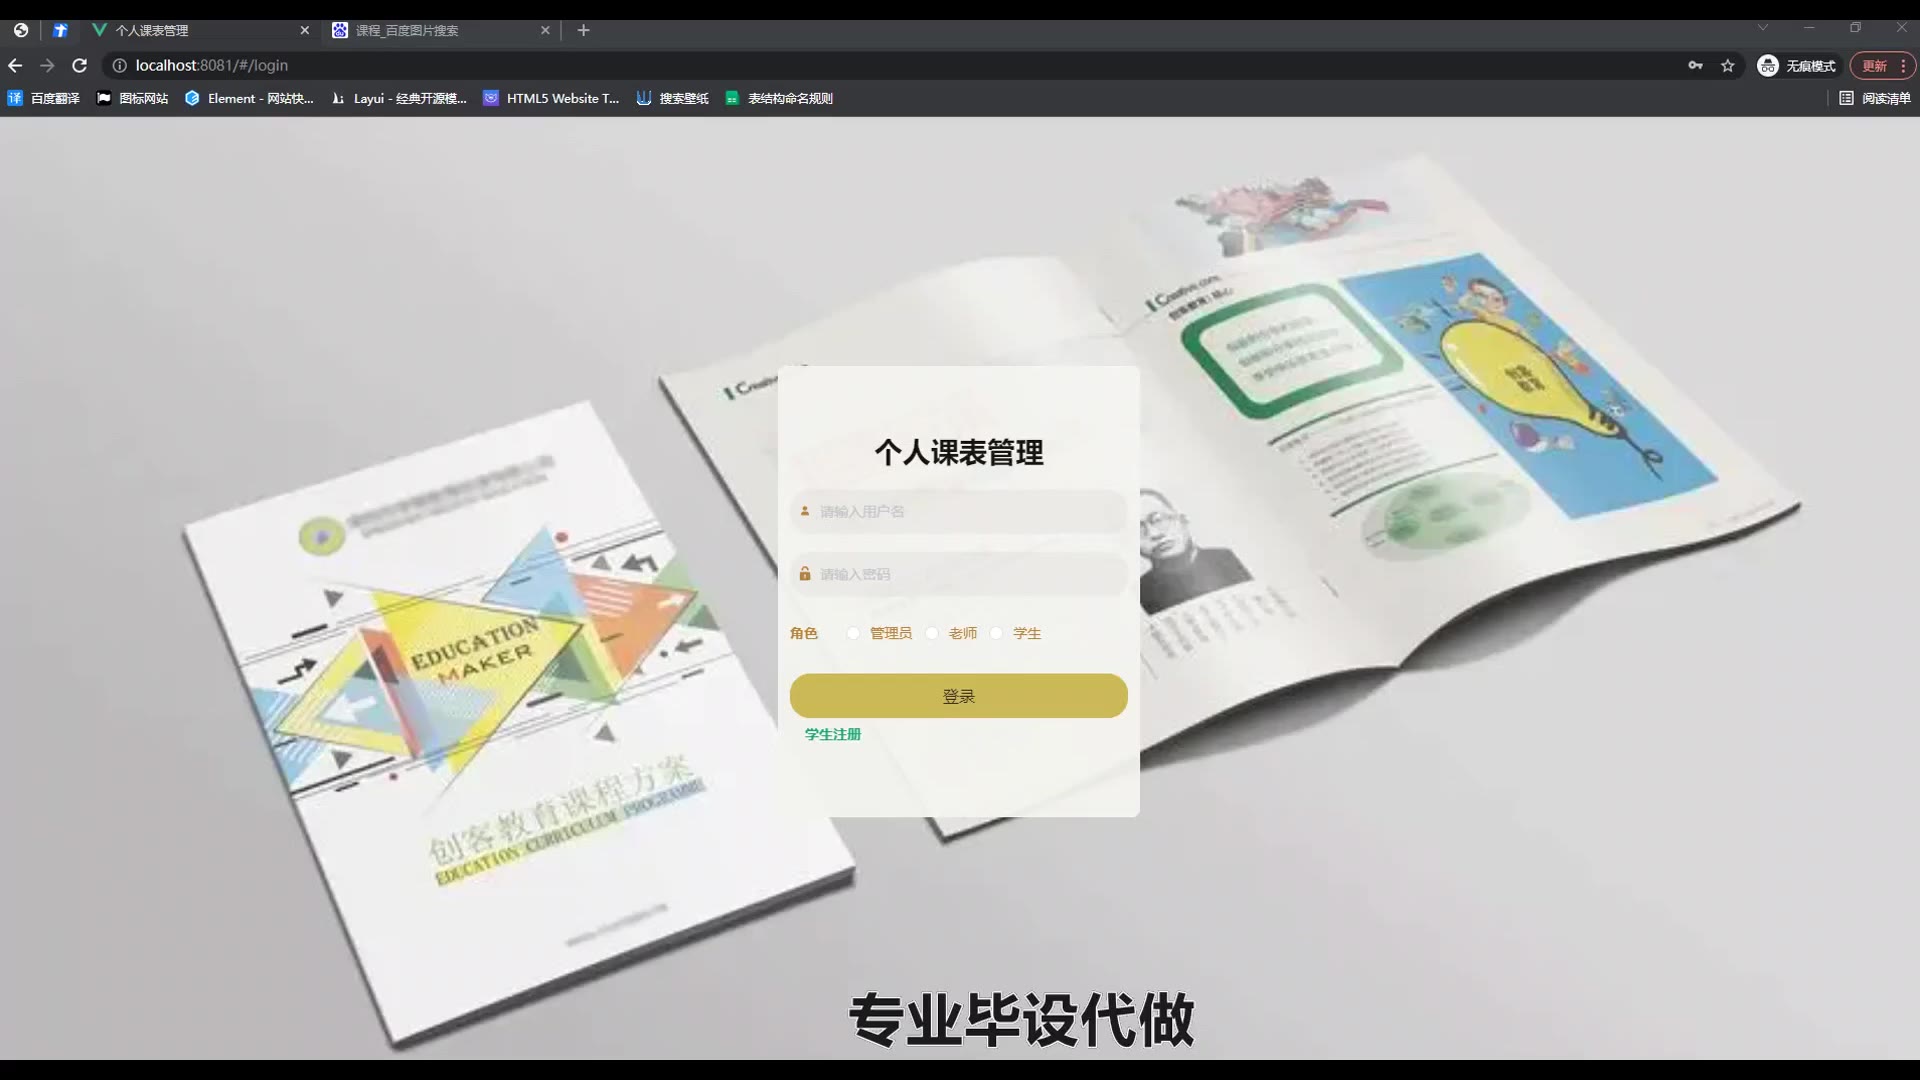Open Layui 经典开源模 bookmark
This screenshot has height=1080, width=1920.
(x=398, y=98)
